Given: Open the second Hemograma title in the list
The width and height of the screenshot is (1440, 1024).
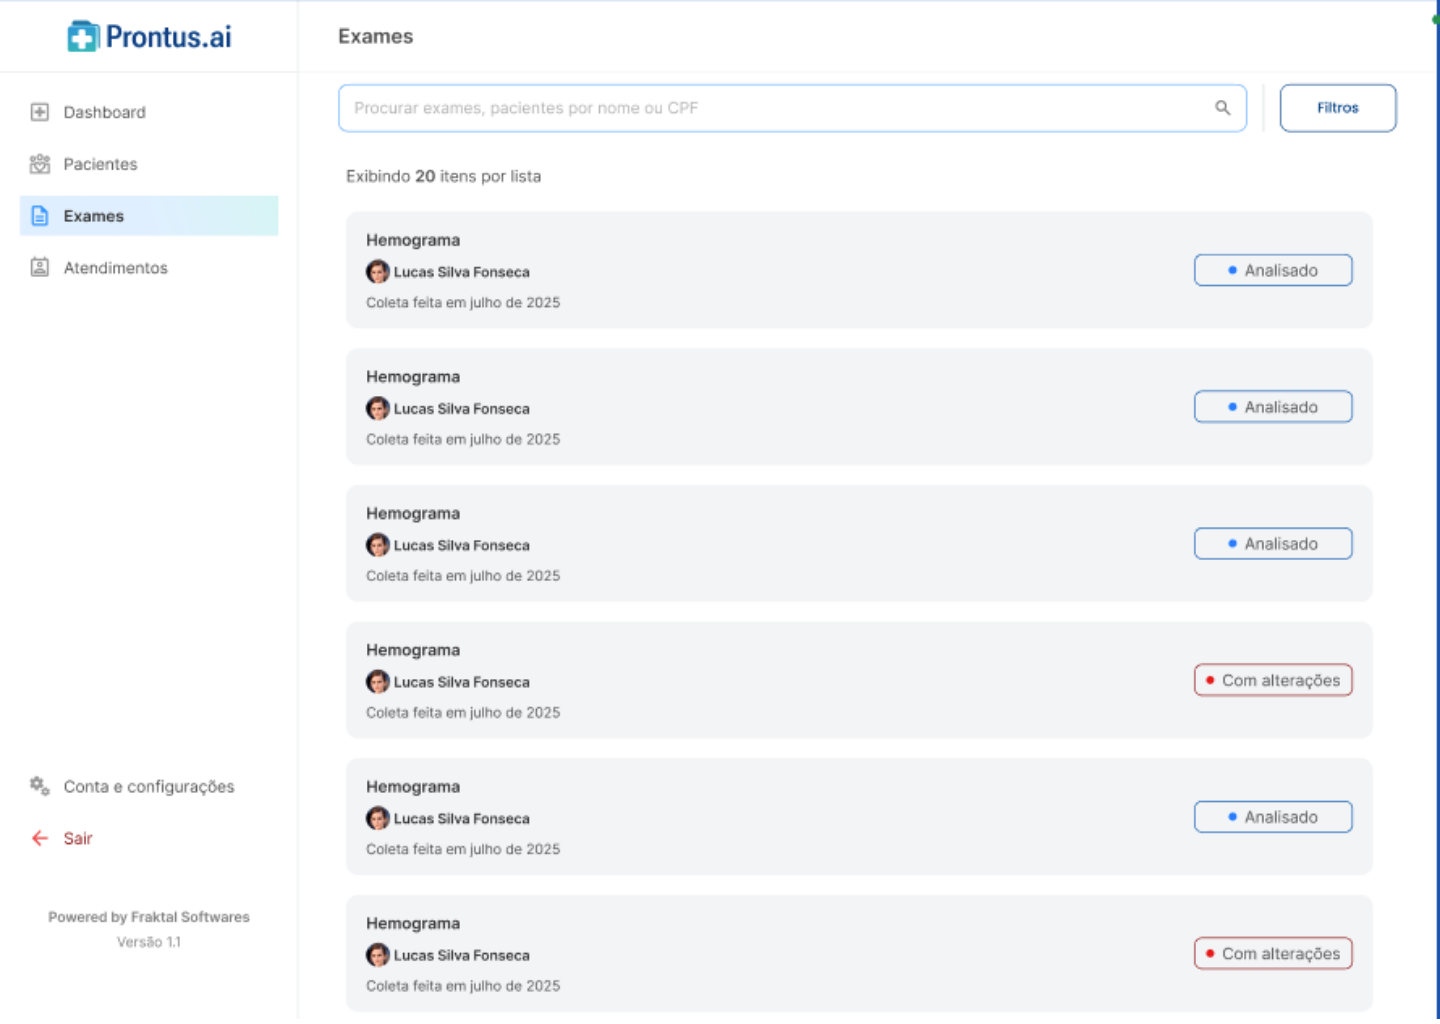Looking at the screenshot, I should coord(413,377).
